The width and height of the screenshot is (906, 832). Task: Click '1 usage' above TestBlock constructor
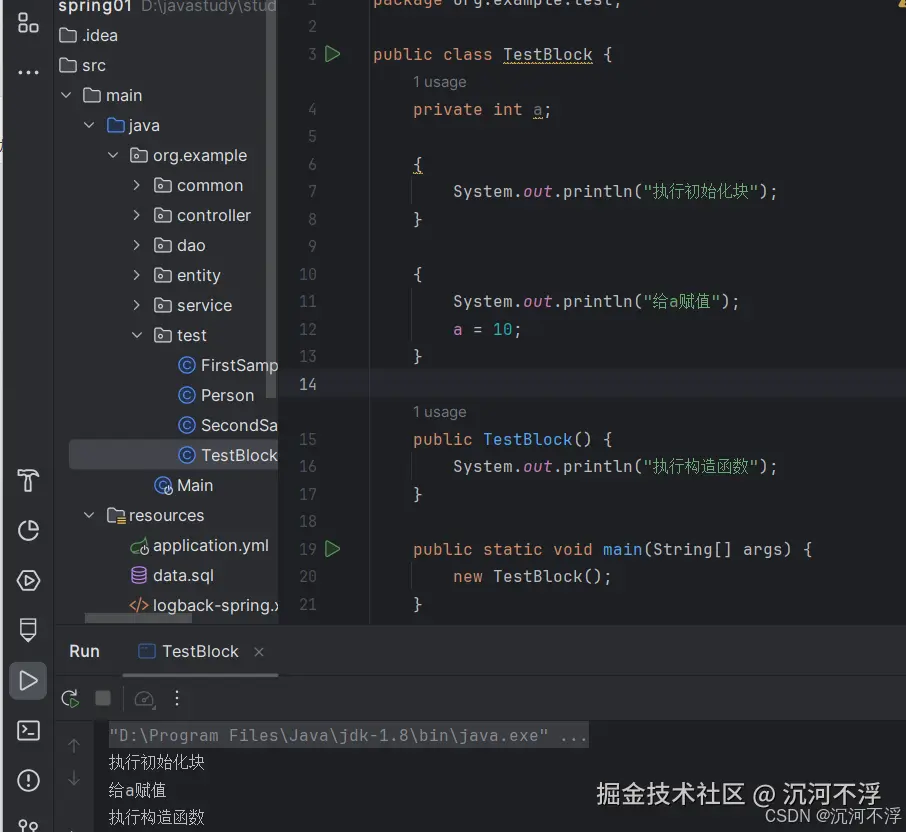click(x=440, y=412)
